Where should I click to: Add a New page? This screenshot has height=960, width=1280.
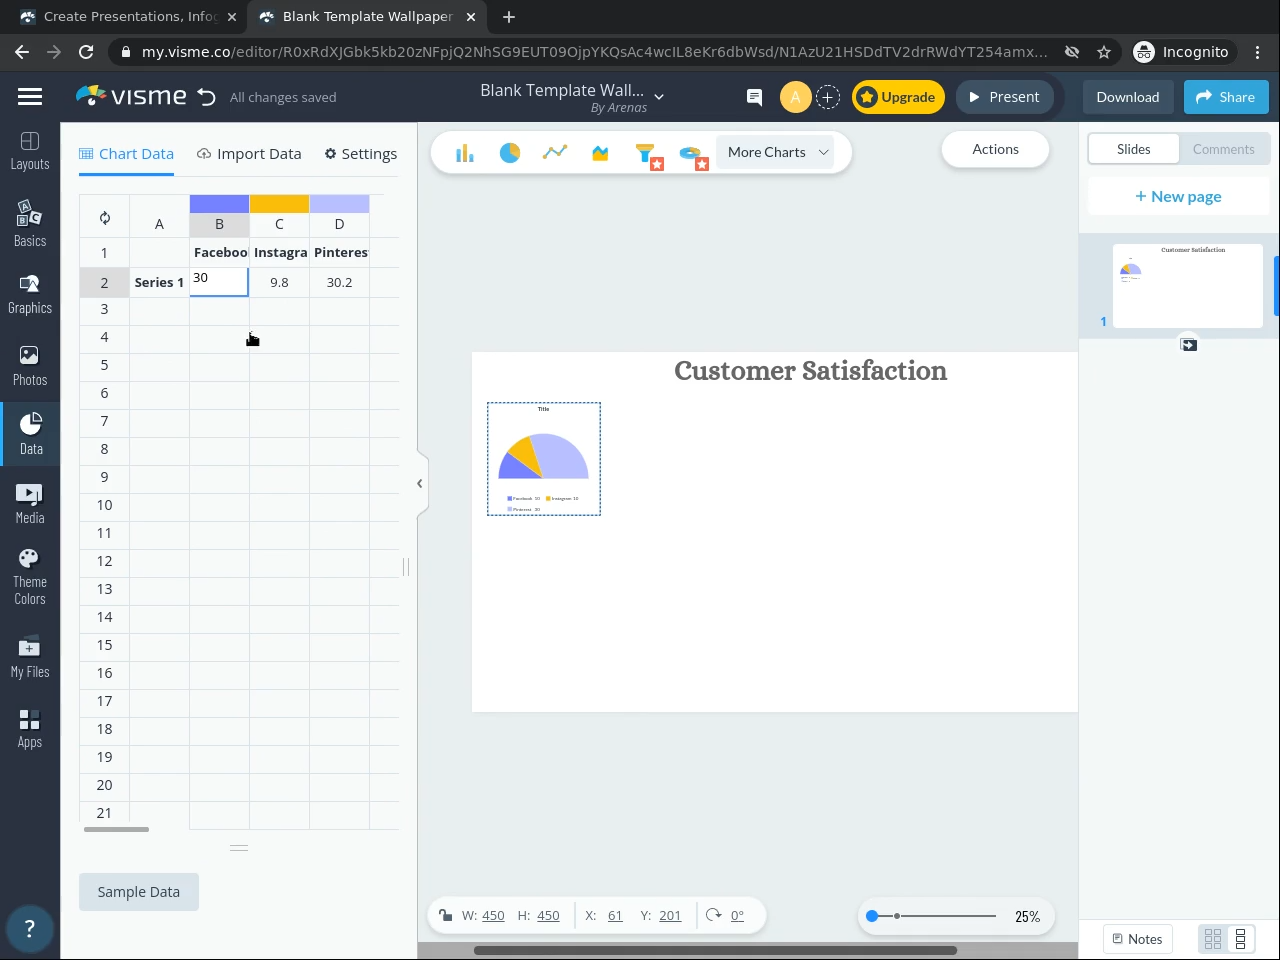1178,196
